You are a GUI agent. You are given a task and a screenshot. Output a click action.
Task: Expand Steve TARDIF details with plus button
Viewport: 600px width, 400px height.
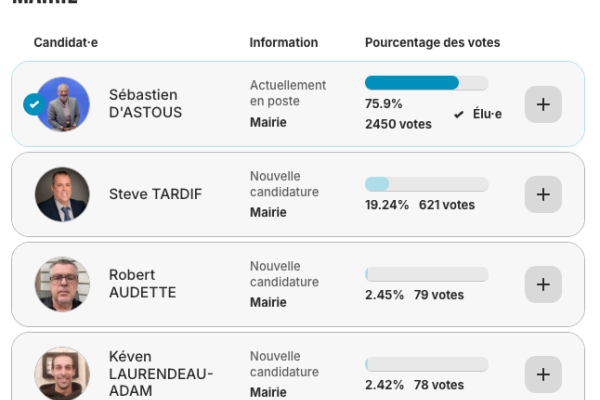point(543,194)
